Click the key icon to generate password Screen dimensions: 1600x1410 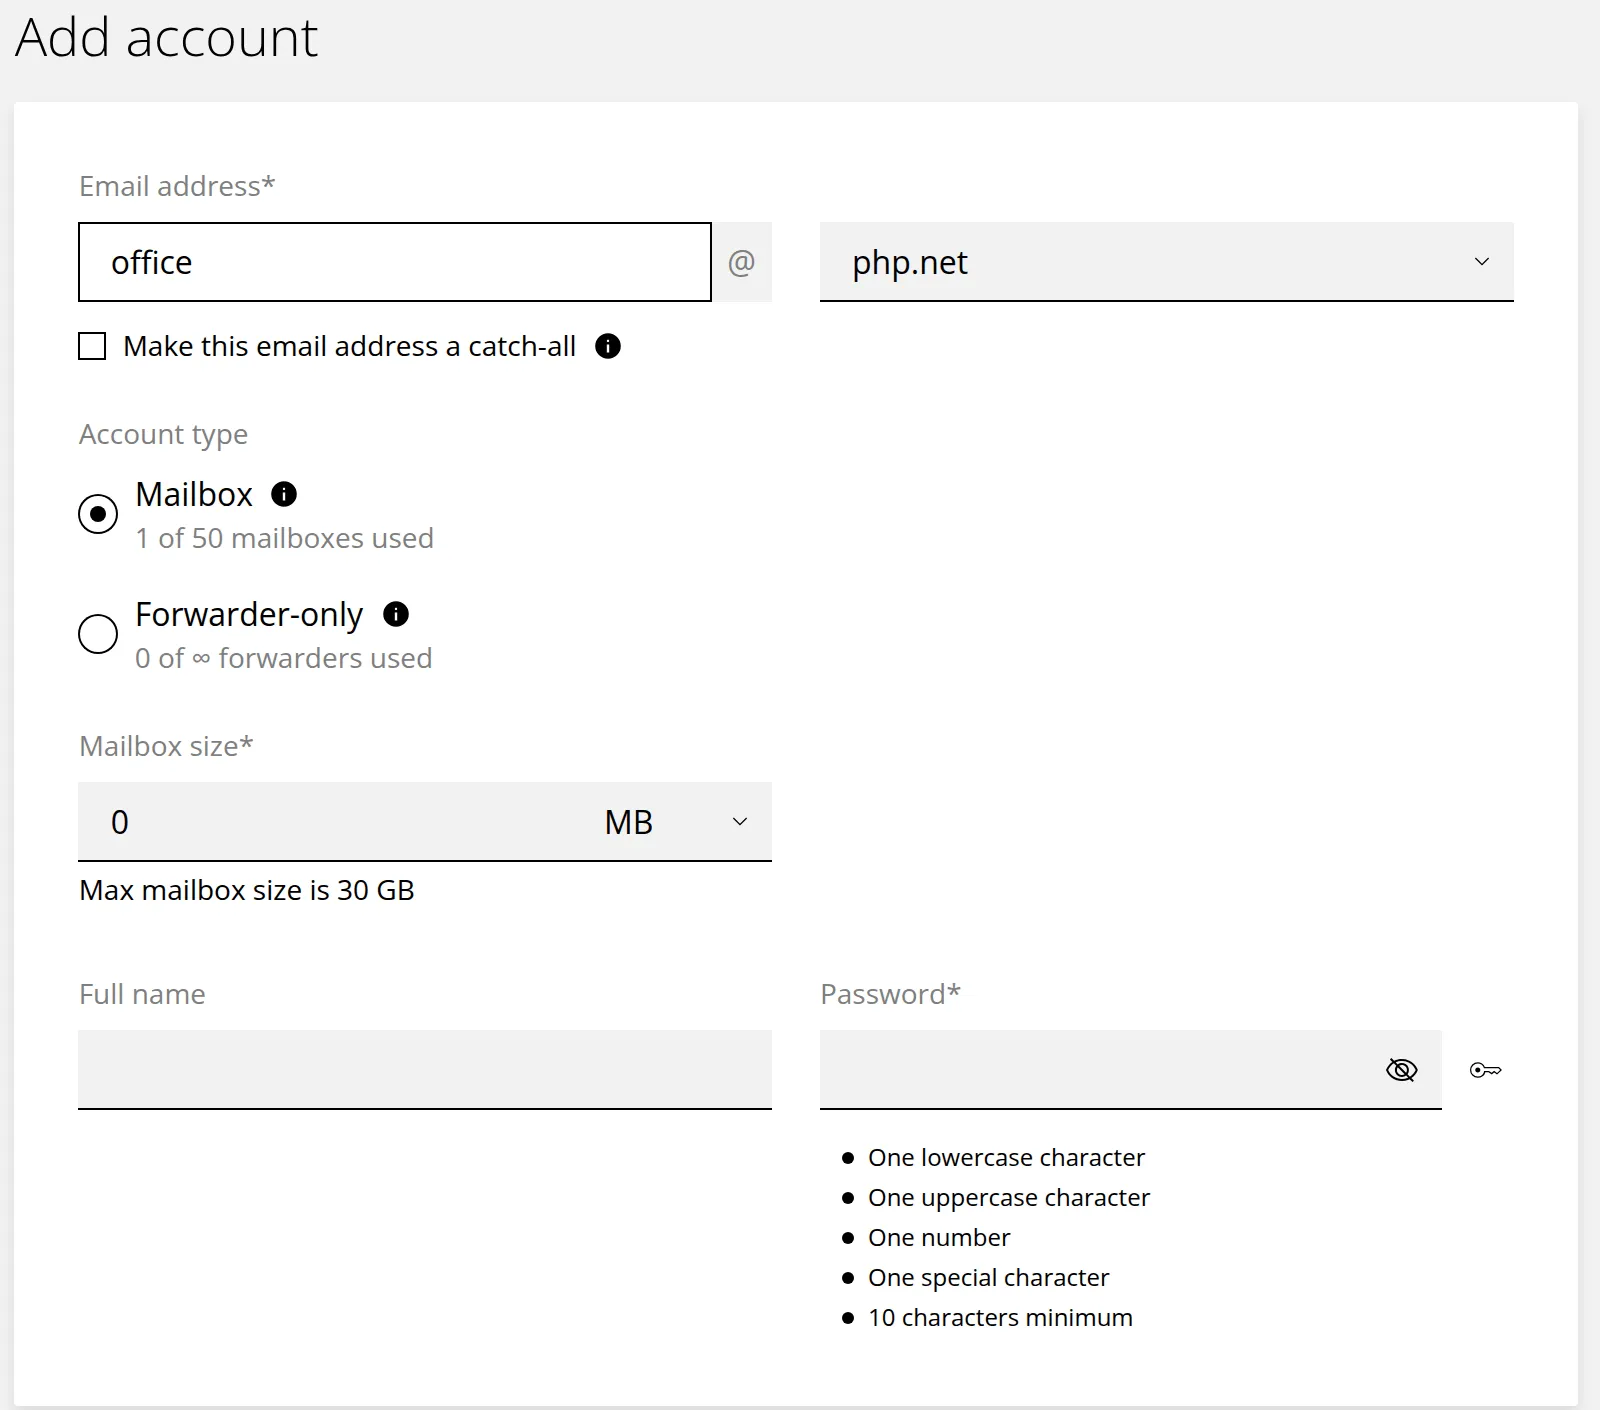click(1486, 1070)
